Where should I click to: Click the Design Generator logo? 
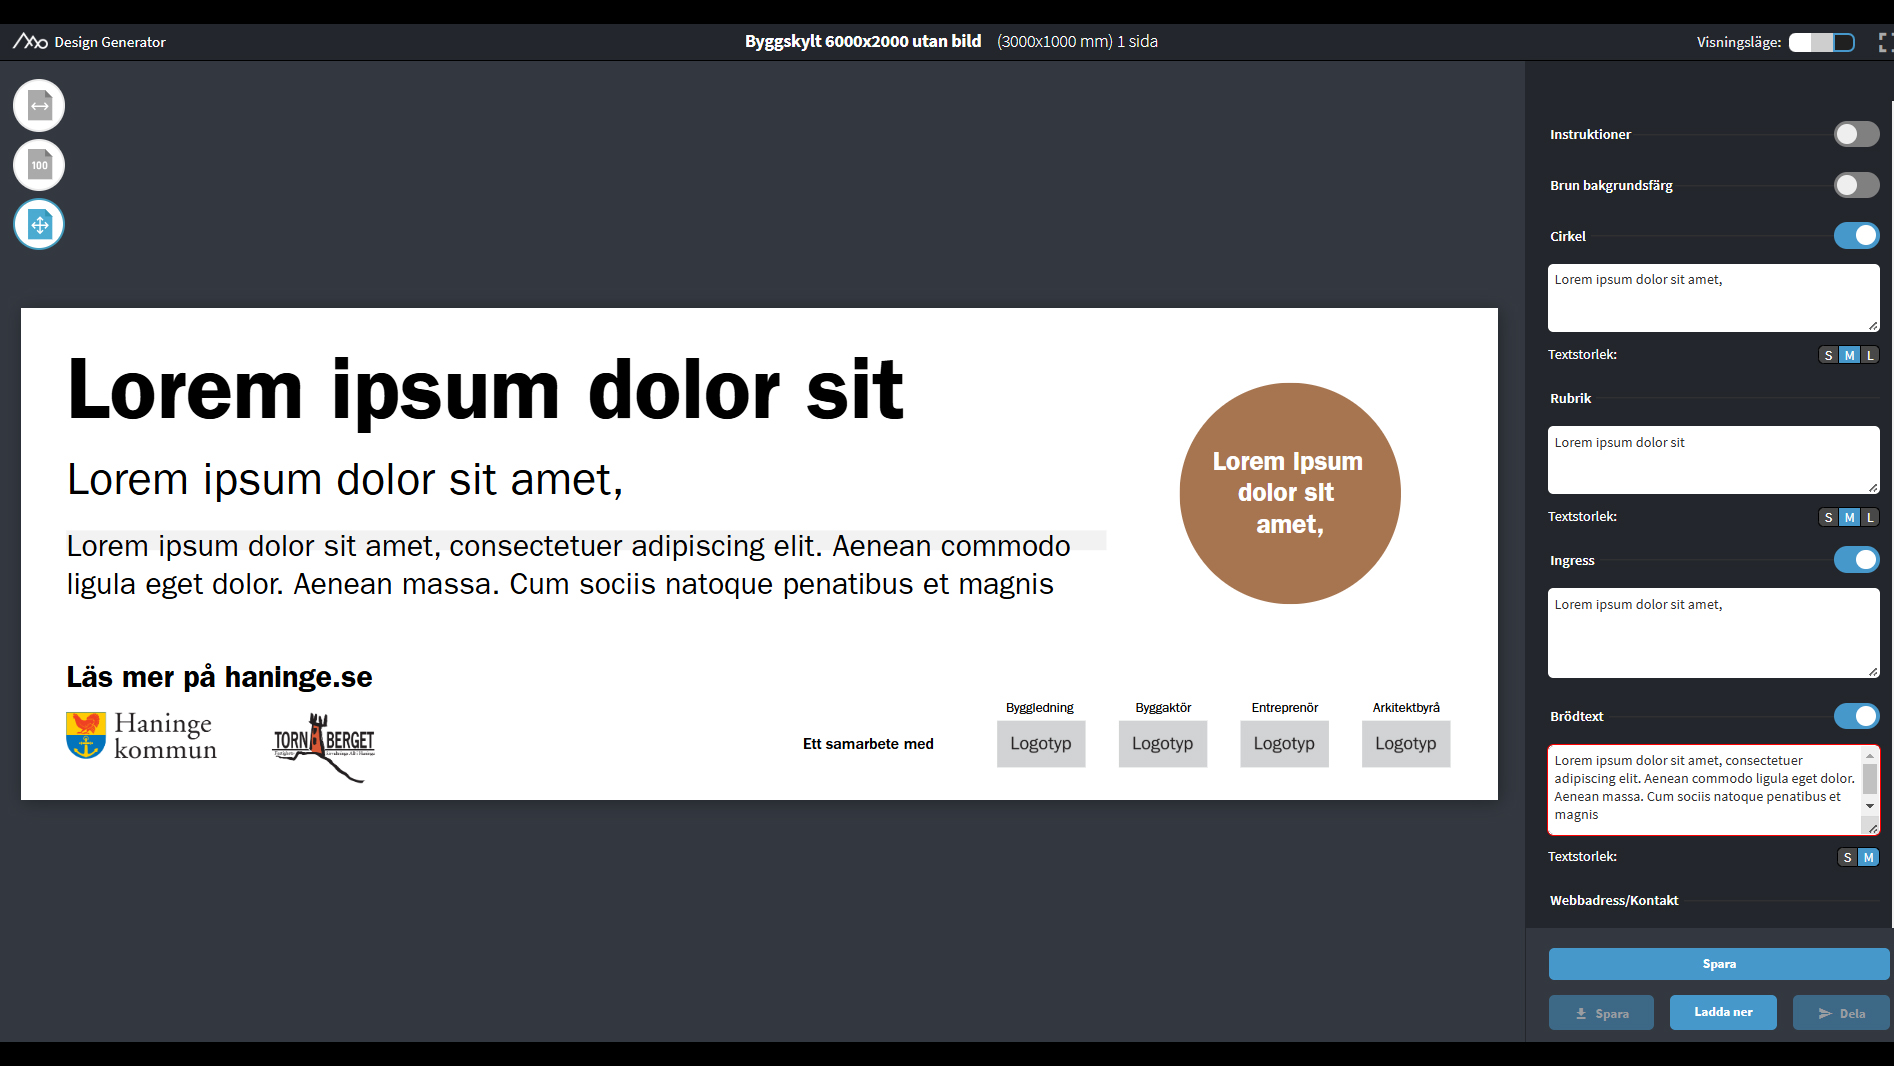[x=30, y=42]
